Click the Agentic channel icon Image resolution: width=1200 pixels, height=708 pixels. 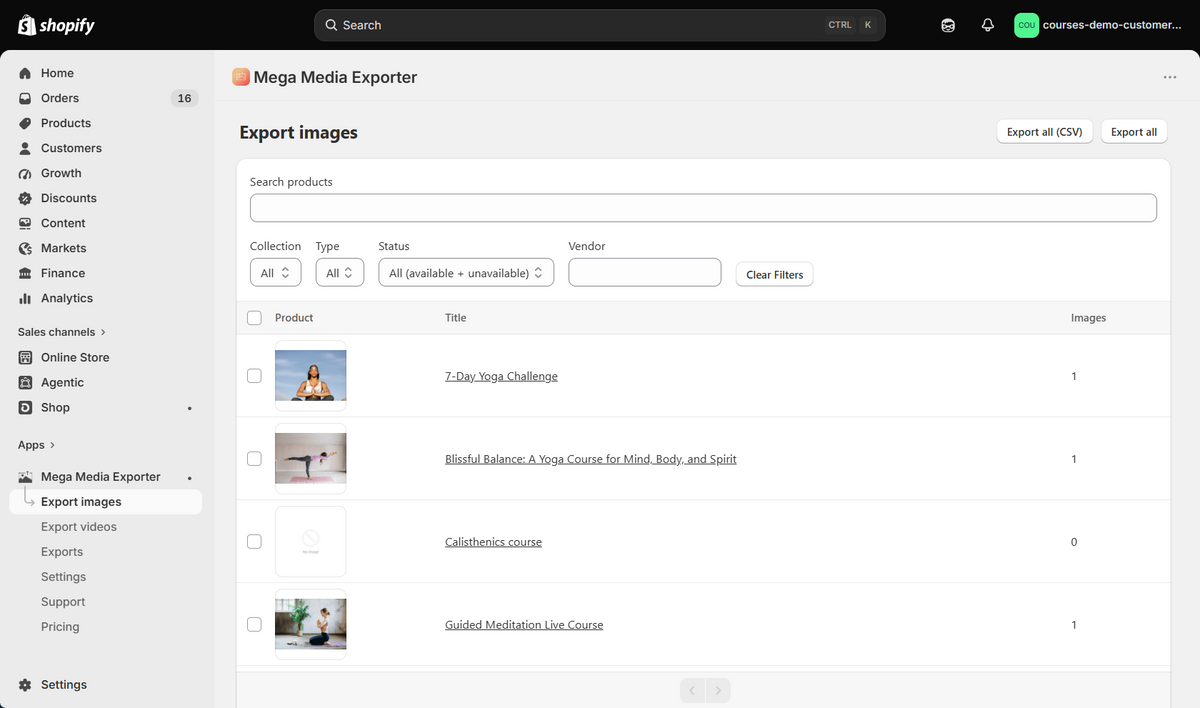coord(26,382)
